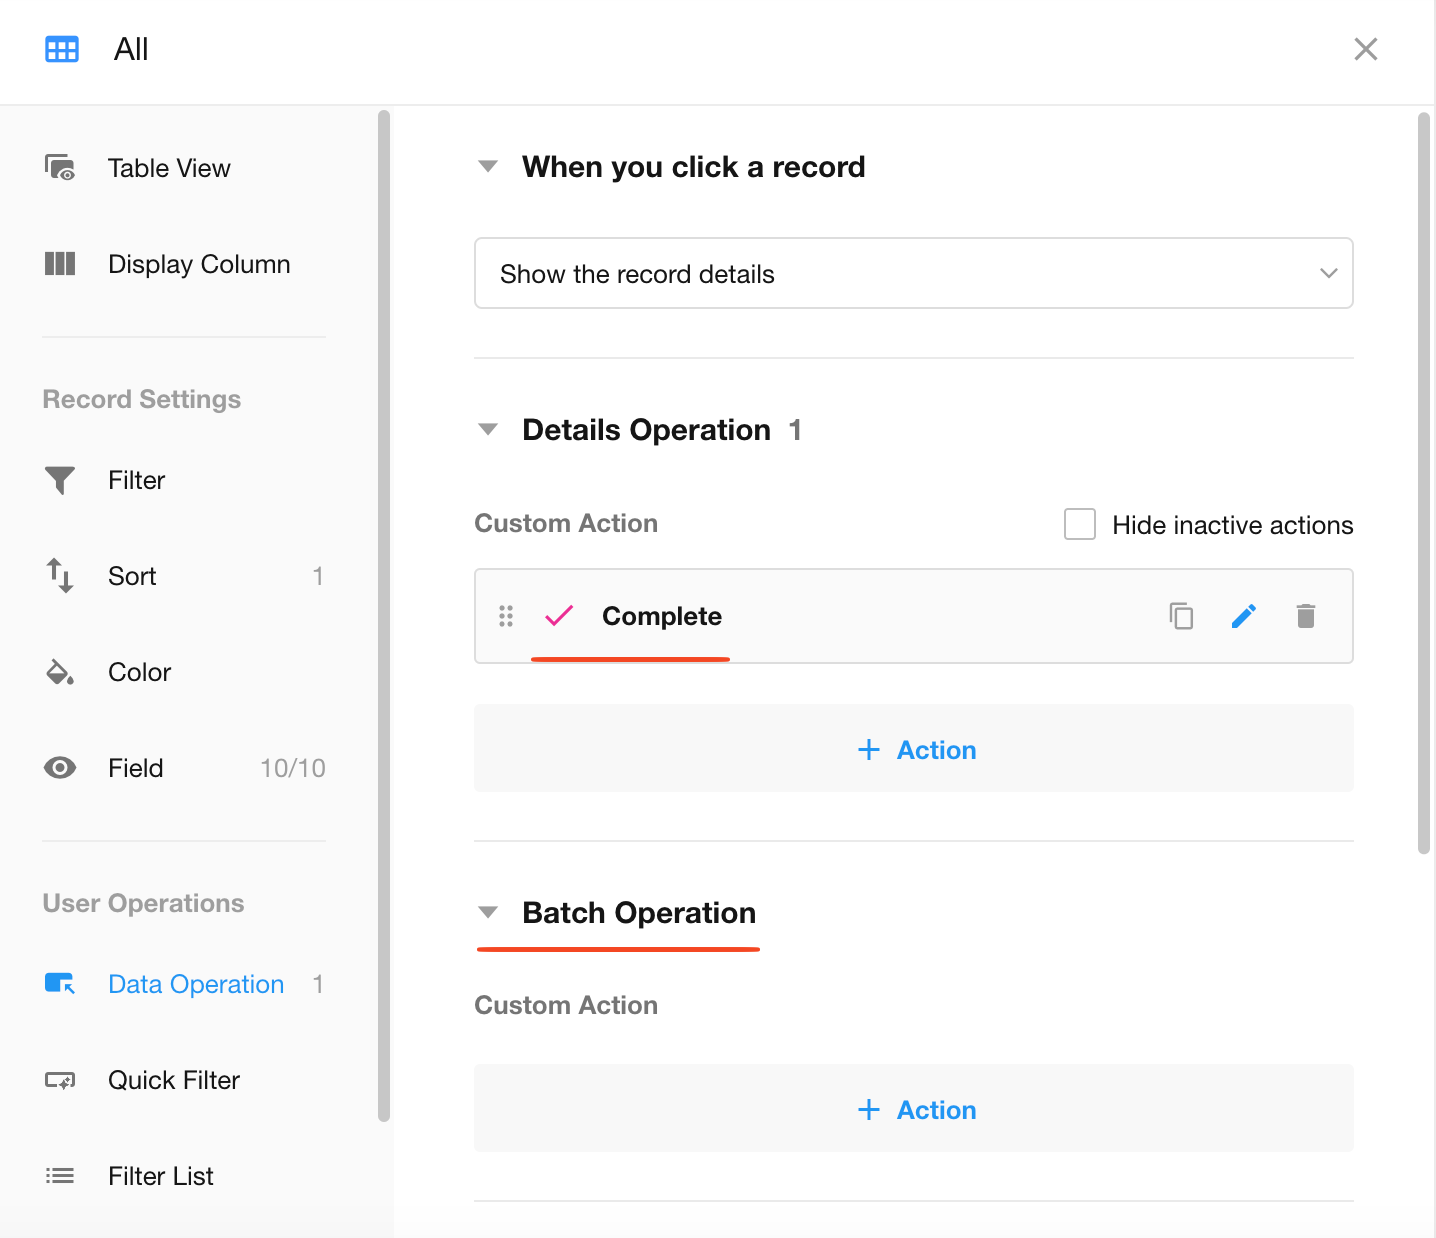The image size is (1436, 1238).
Task: Add Action under Batch Operation
Action: [915, 1110]
